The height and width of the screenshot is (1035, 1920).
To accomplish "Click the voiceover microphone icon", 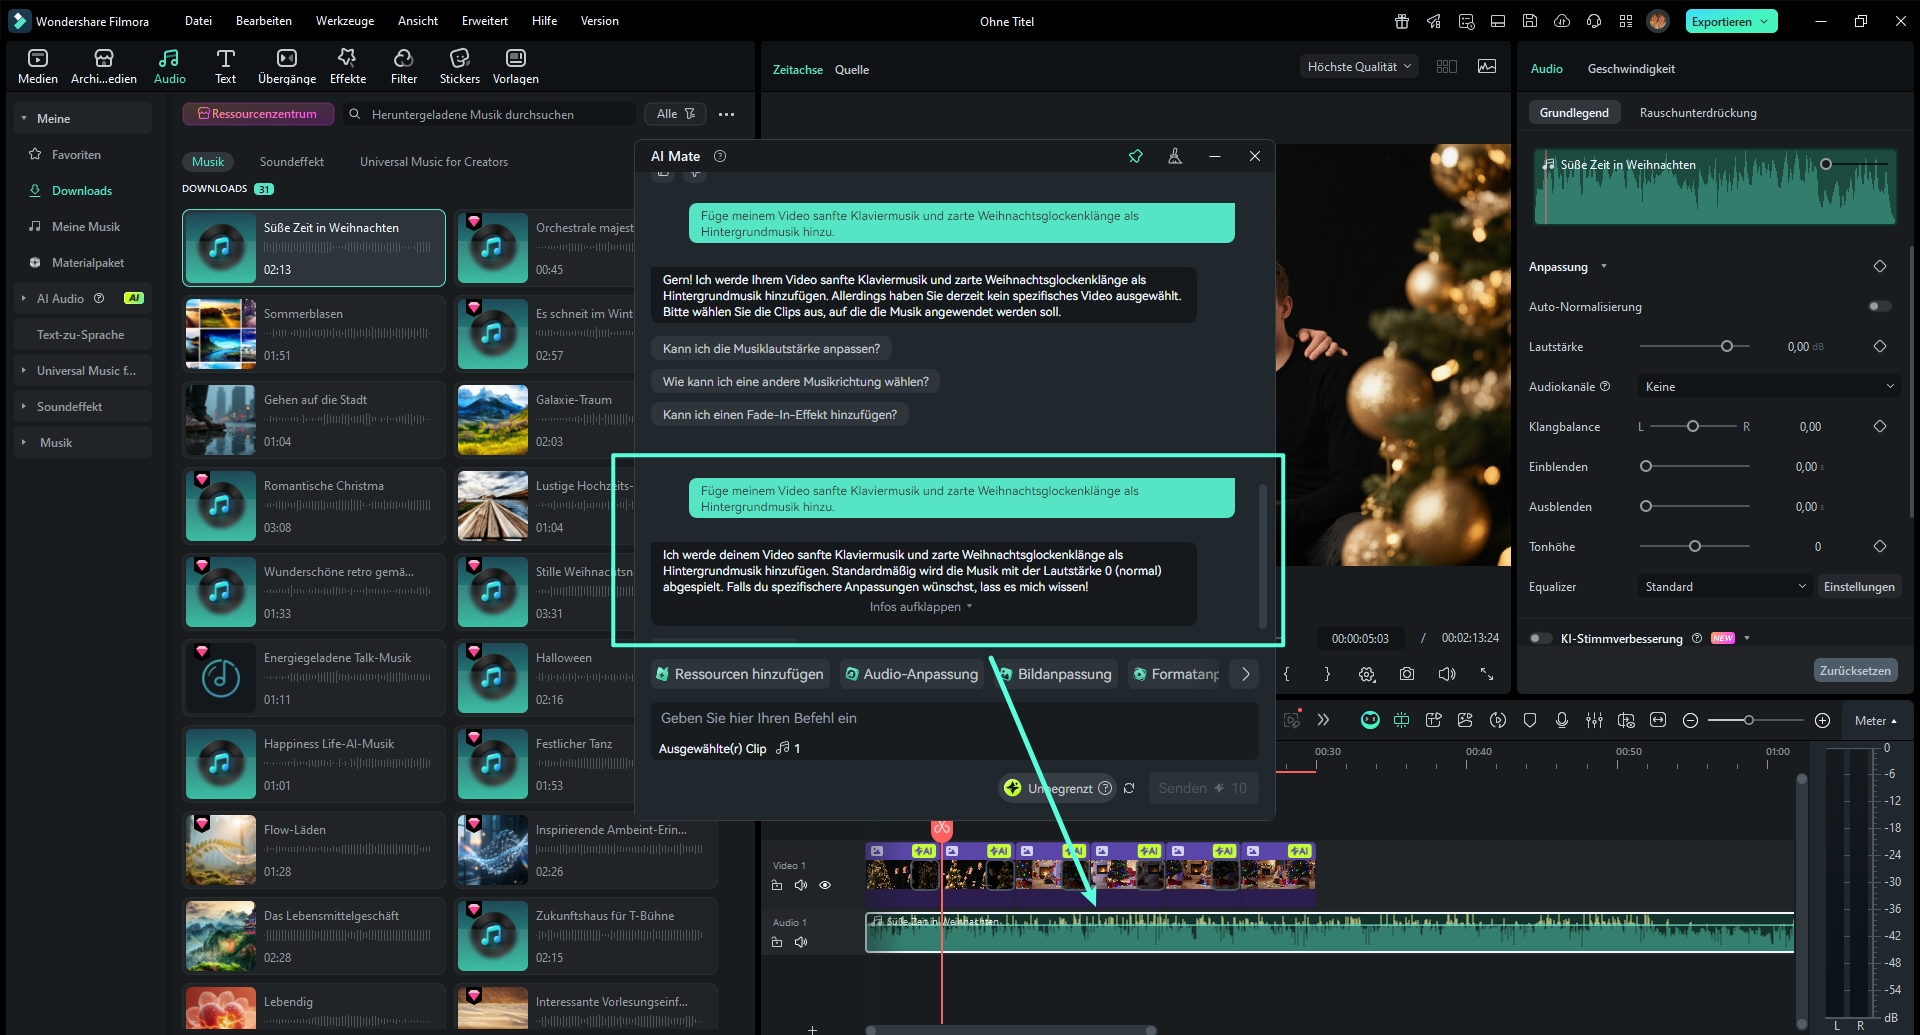I will pyautogui.click(x=1562, y=720).
